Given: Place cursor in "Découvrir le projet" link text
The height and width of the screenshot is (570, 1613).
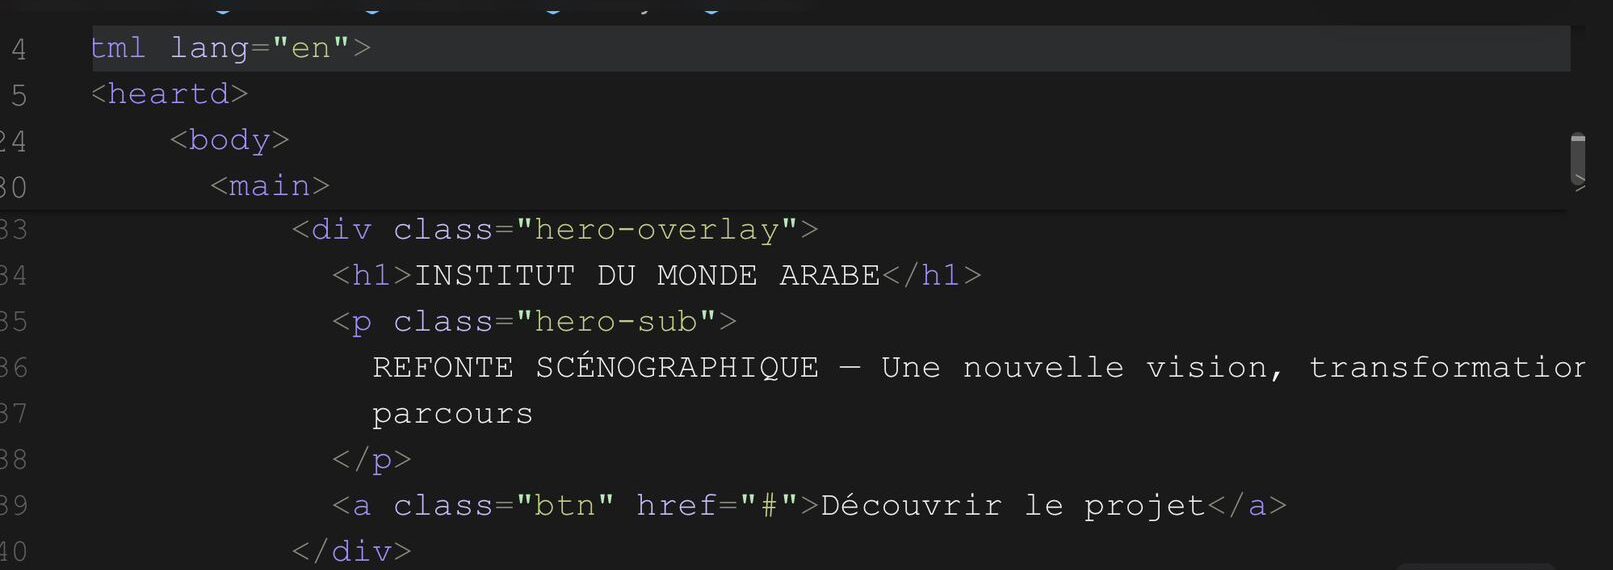Looking at the screenshot, I should (x=1012, y=506).
